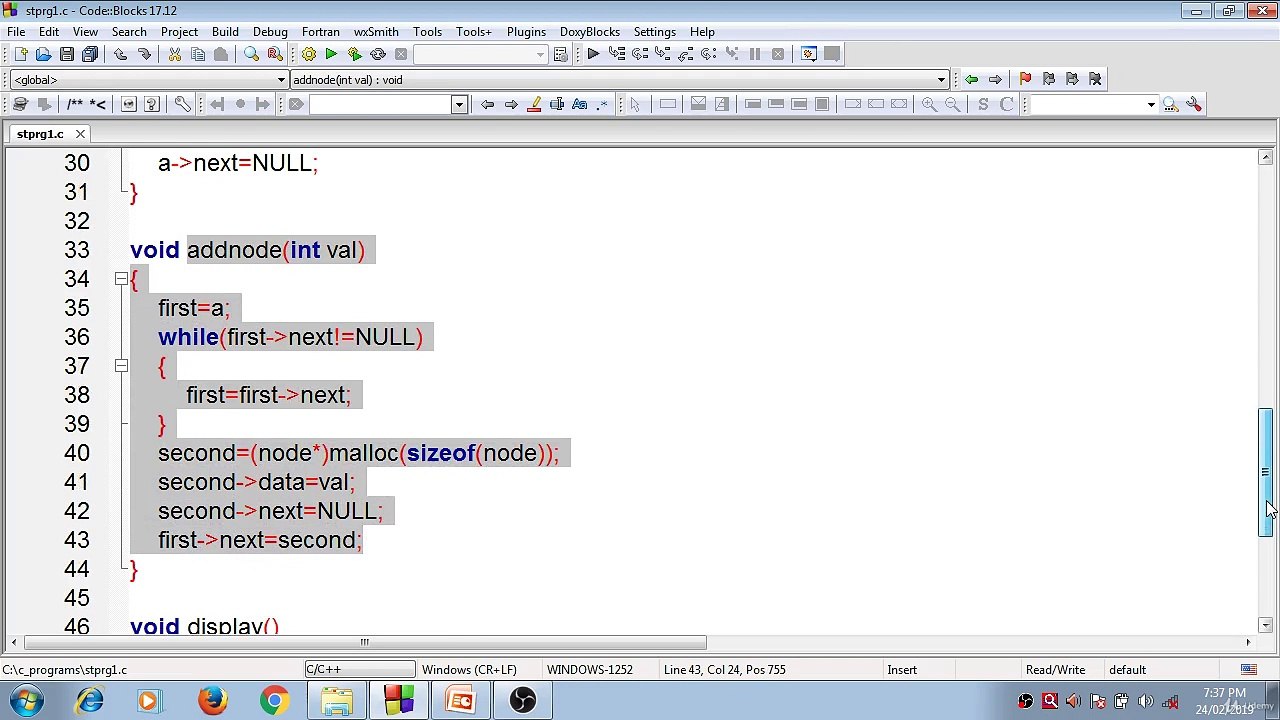The image size is (1280, 720).
Task: Click the Open file icon
Action: click(x=43, y=54)
